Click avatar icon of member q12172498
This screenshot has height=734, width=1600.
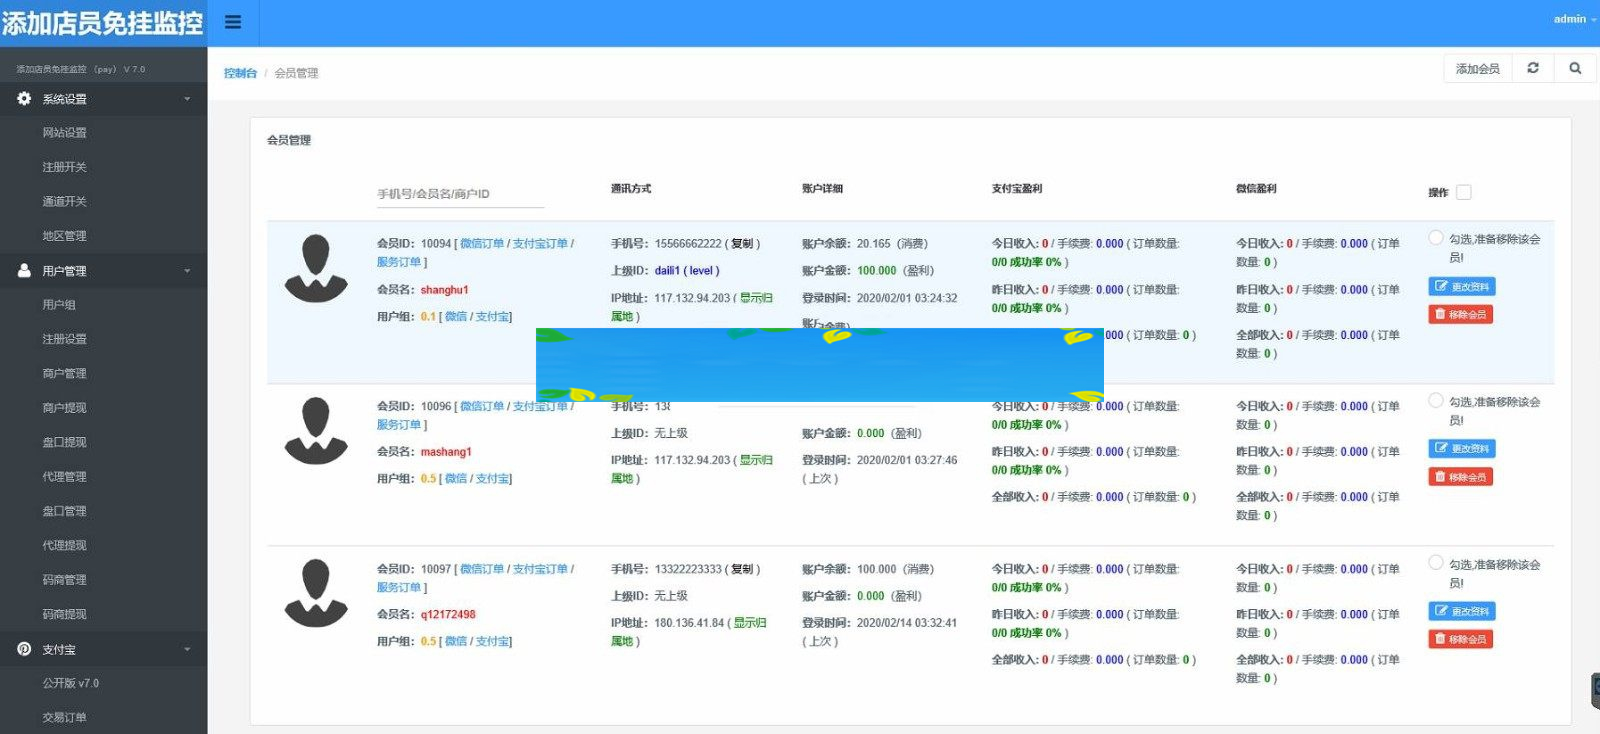click(316, 593)
